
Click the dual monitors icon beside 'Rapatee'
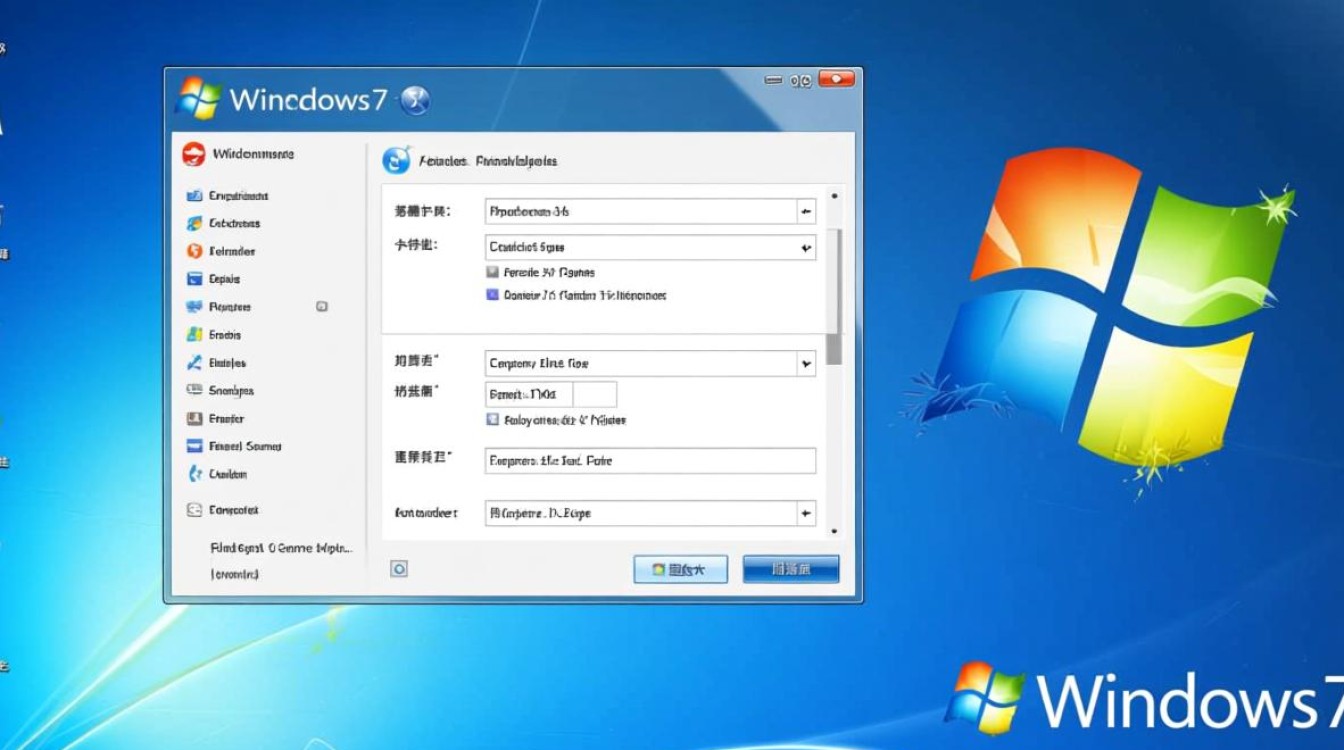click(194, 307)
